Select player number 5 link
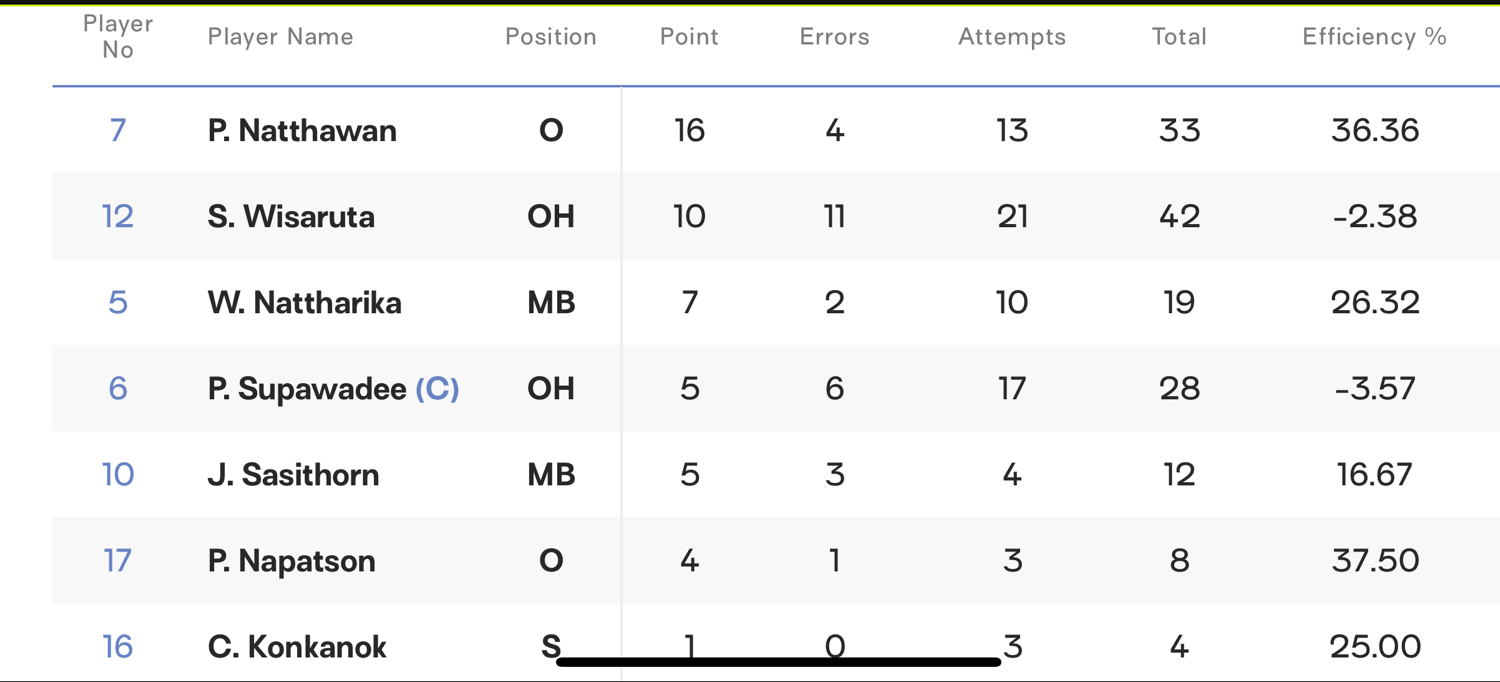The width and height of the screenshot is (1500, 682). point(118,302)
